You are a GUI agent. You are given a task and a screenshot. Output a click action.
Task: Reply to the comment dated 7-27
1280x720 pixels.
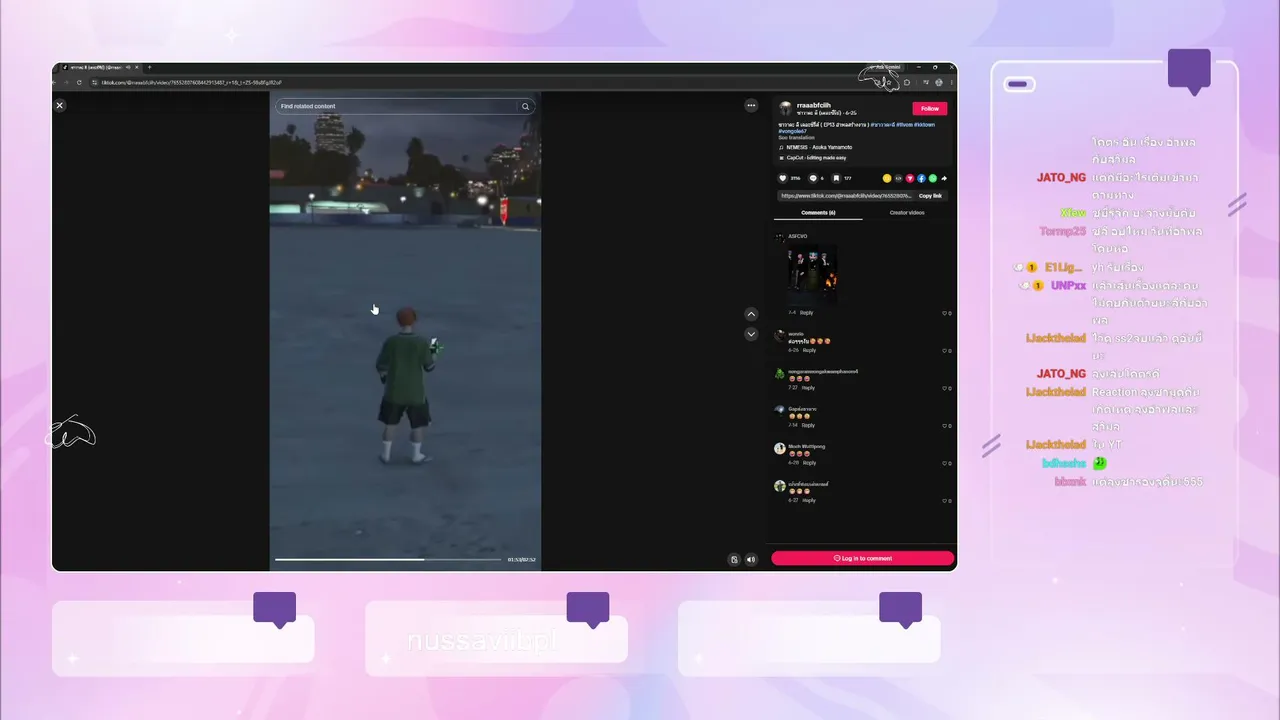coord(808,388)
